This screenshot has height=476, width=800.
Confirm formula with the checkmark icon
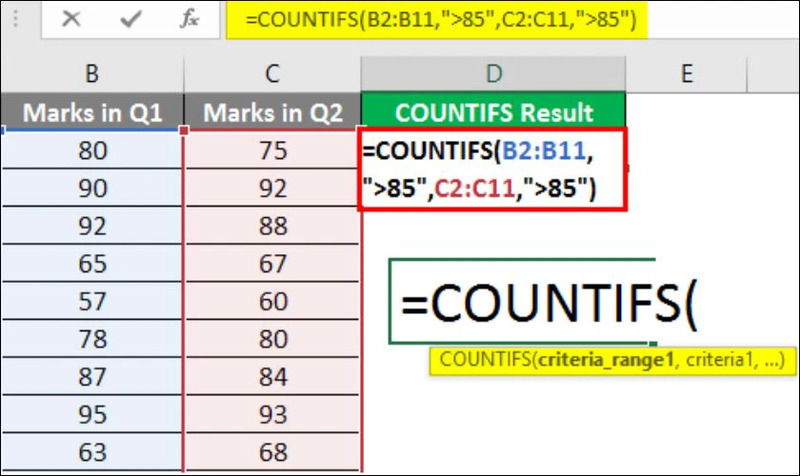click(x=131, y=19)
